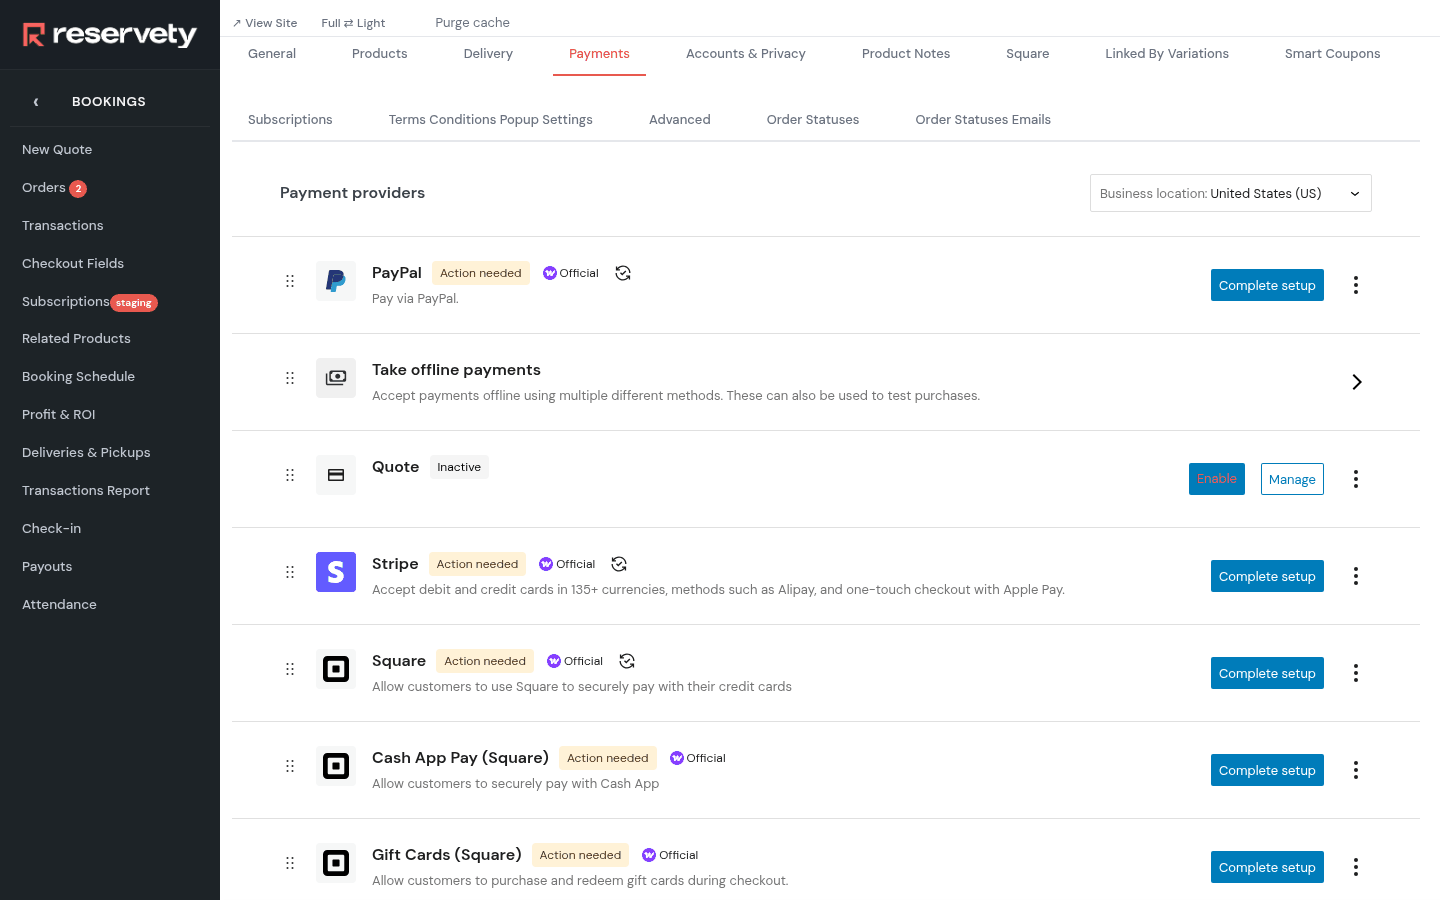
Task: Open the Quote three-dot options menu
Action: 1356,479
